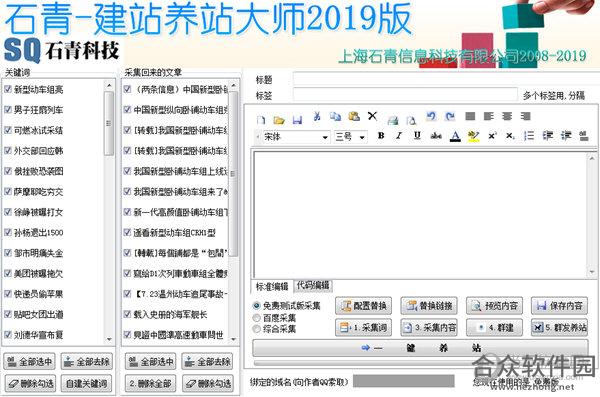Click the Cut scissors icon
The image size is (600, 397).
[x=317, y=116]
